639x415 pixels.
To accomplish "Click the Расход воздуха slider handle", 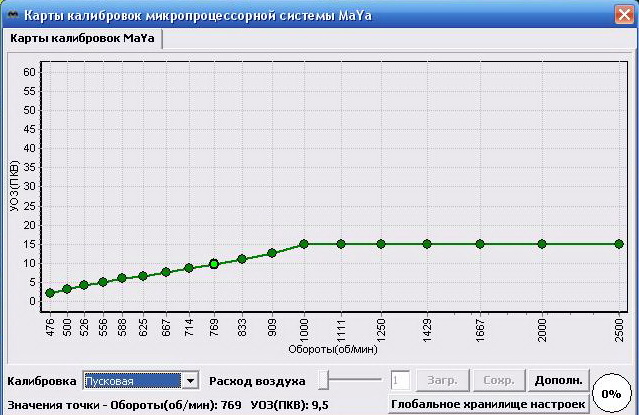I will click(324, 380).
